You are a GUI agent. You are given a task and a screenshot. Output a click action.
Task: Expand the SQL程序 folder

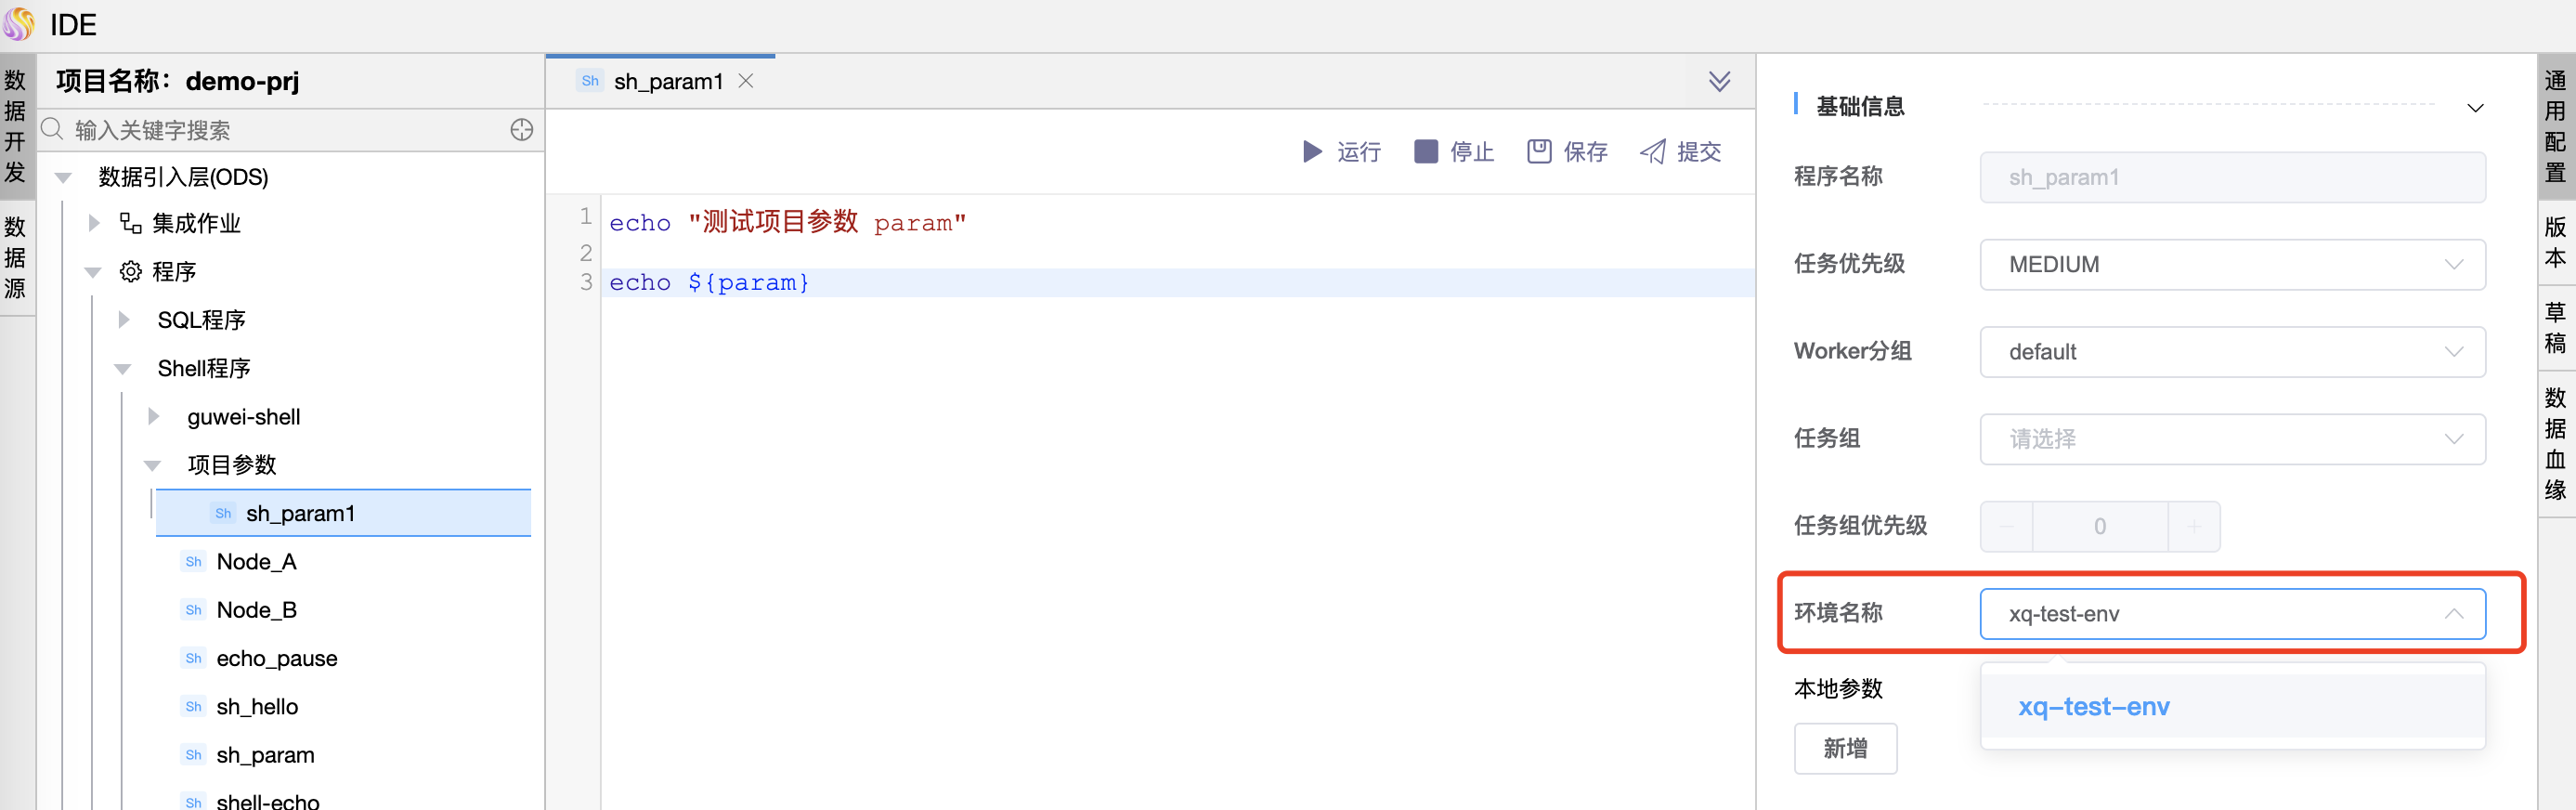tap(124, 320)
